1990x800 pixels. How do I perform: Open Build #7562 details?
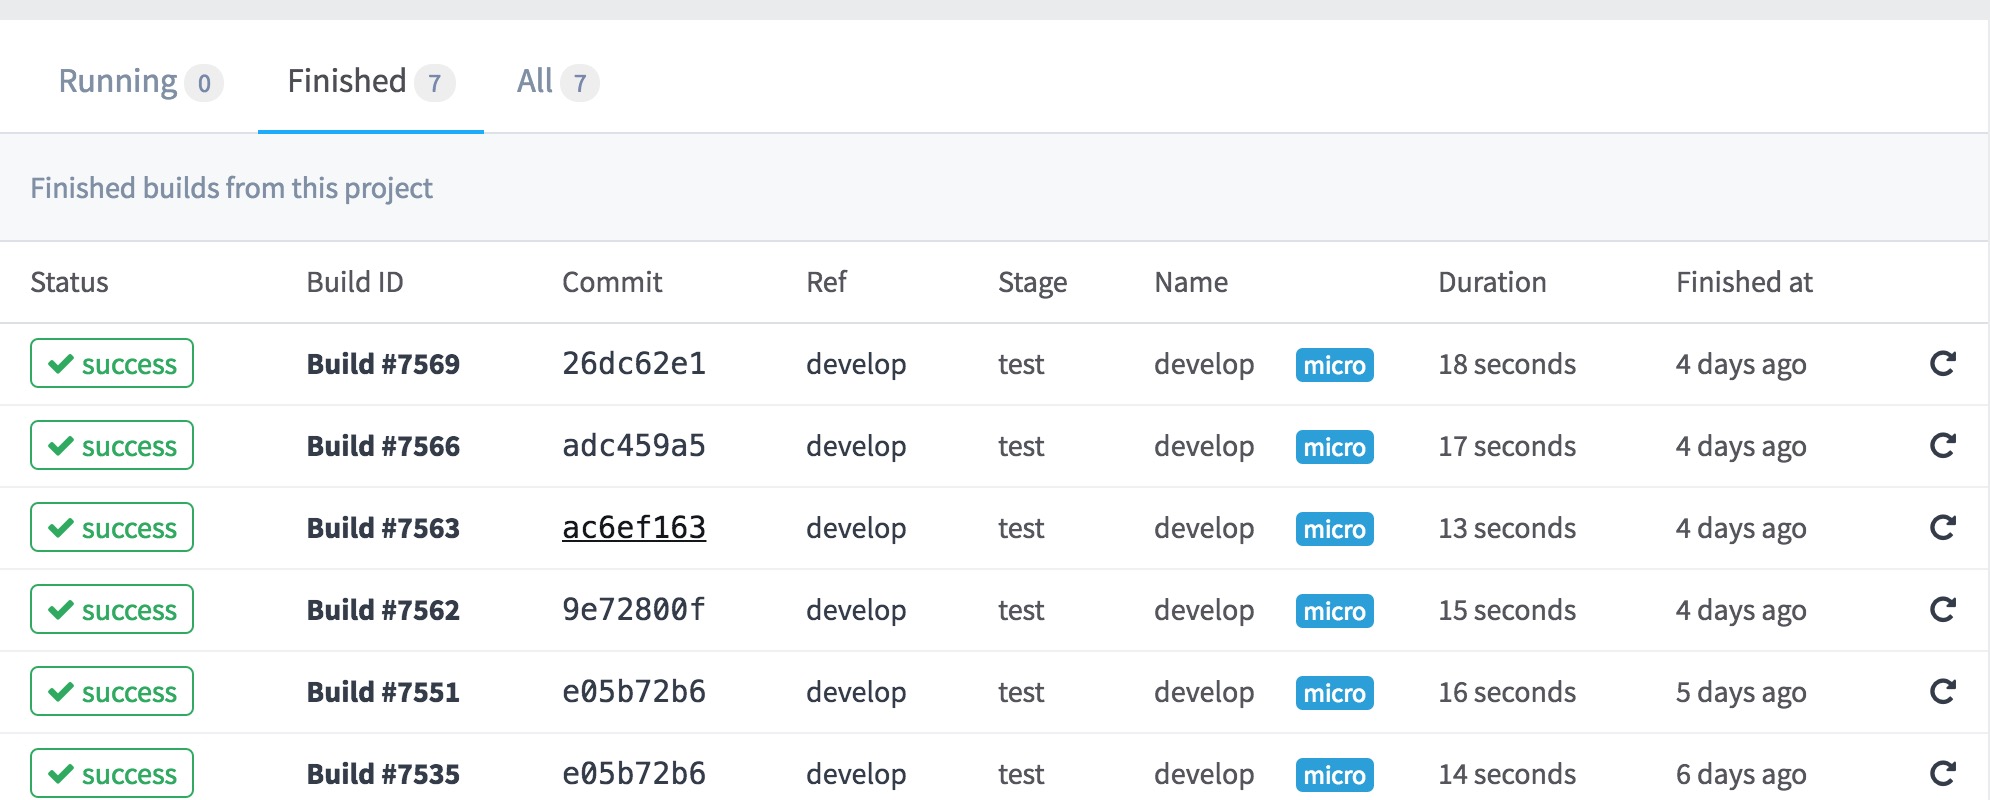pyautogui.click(x=383, y=610)
